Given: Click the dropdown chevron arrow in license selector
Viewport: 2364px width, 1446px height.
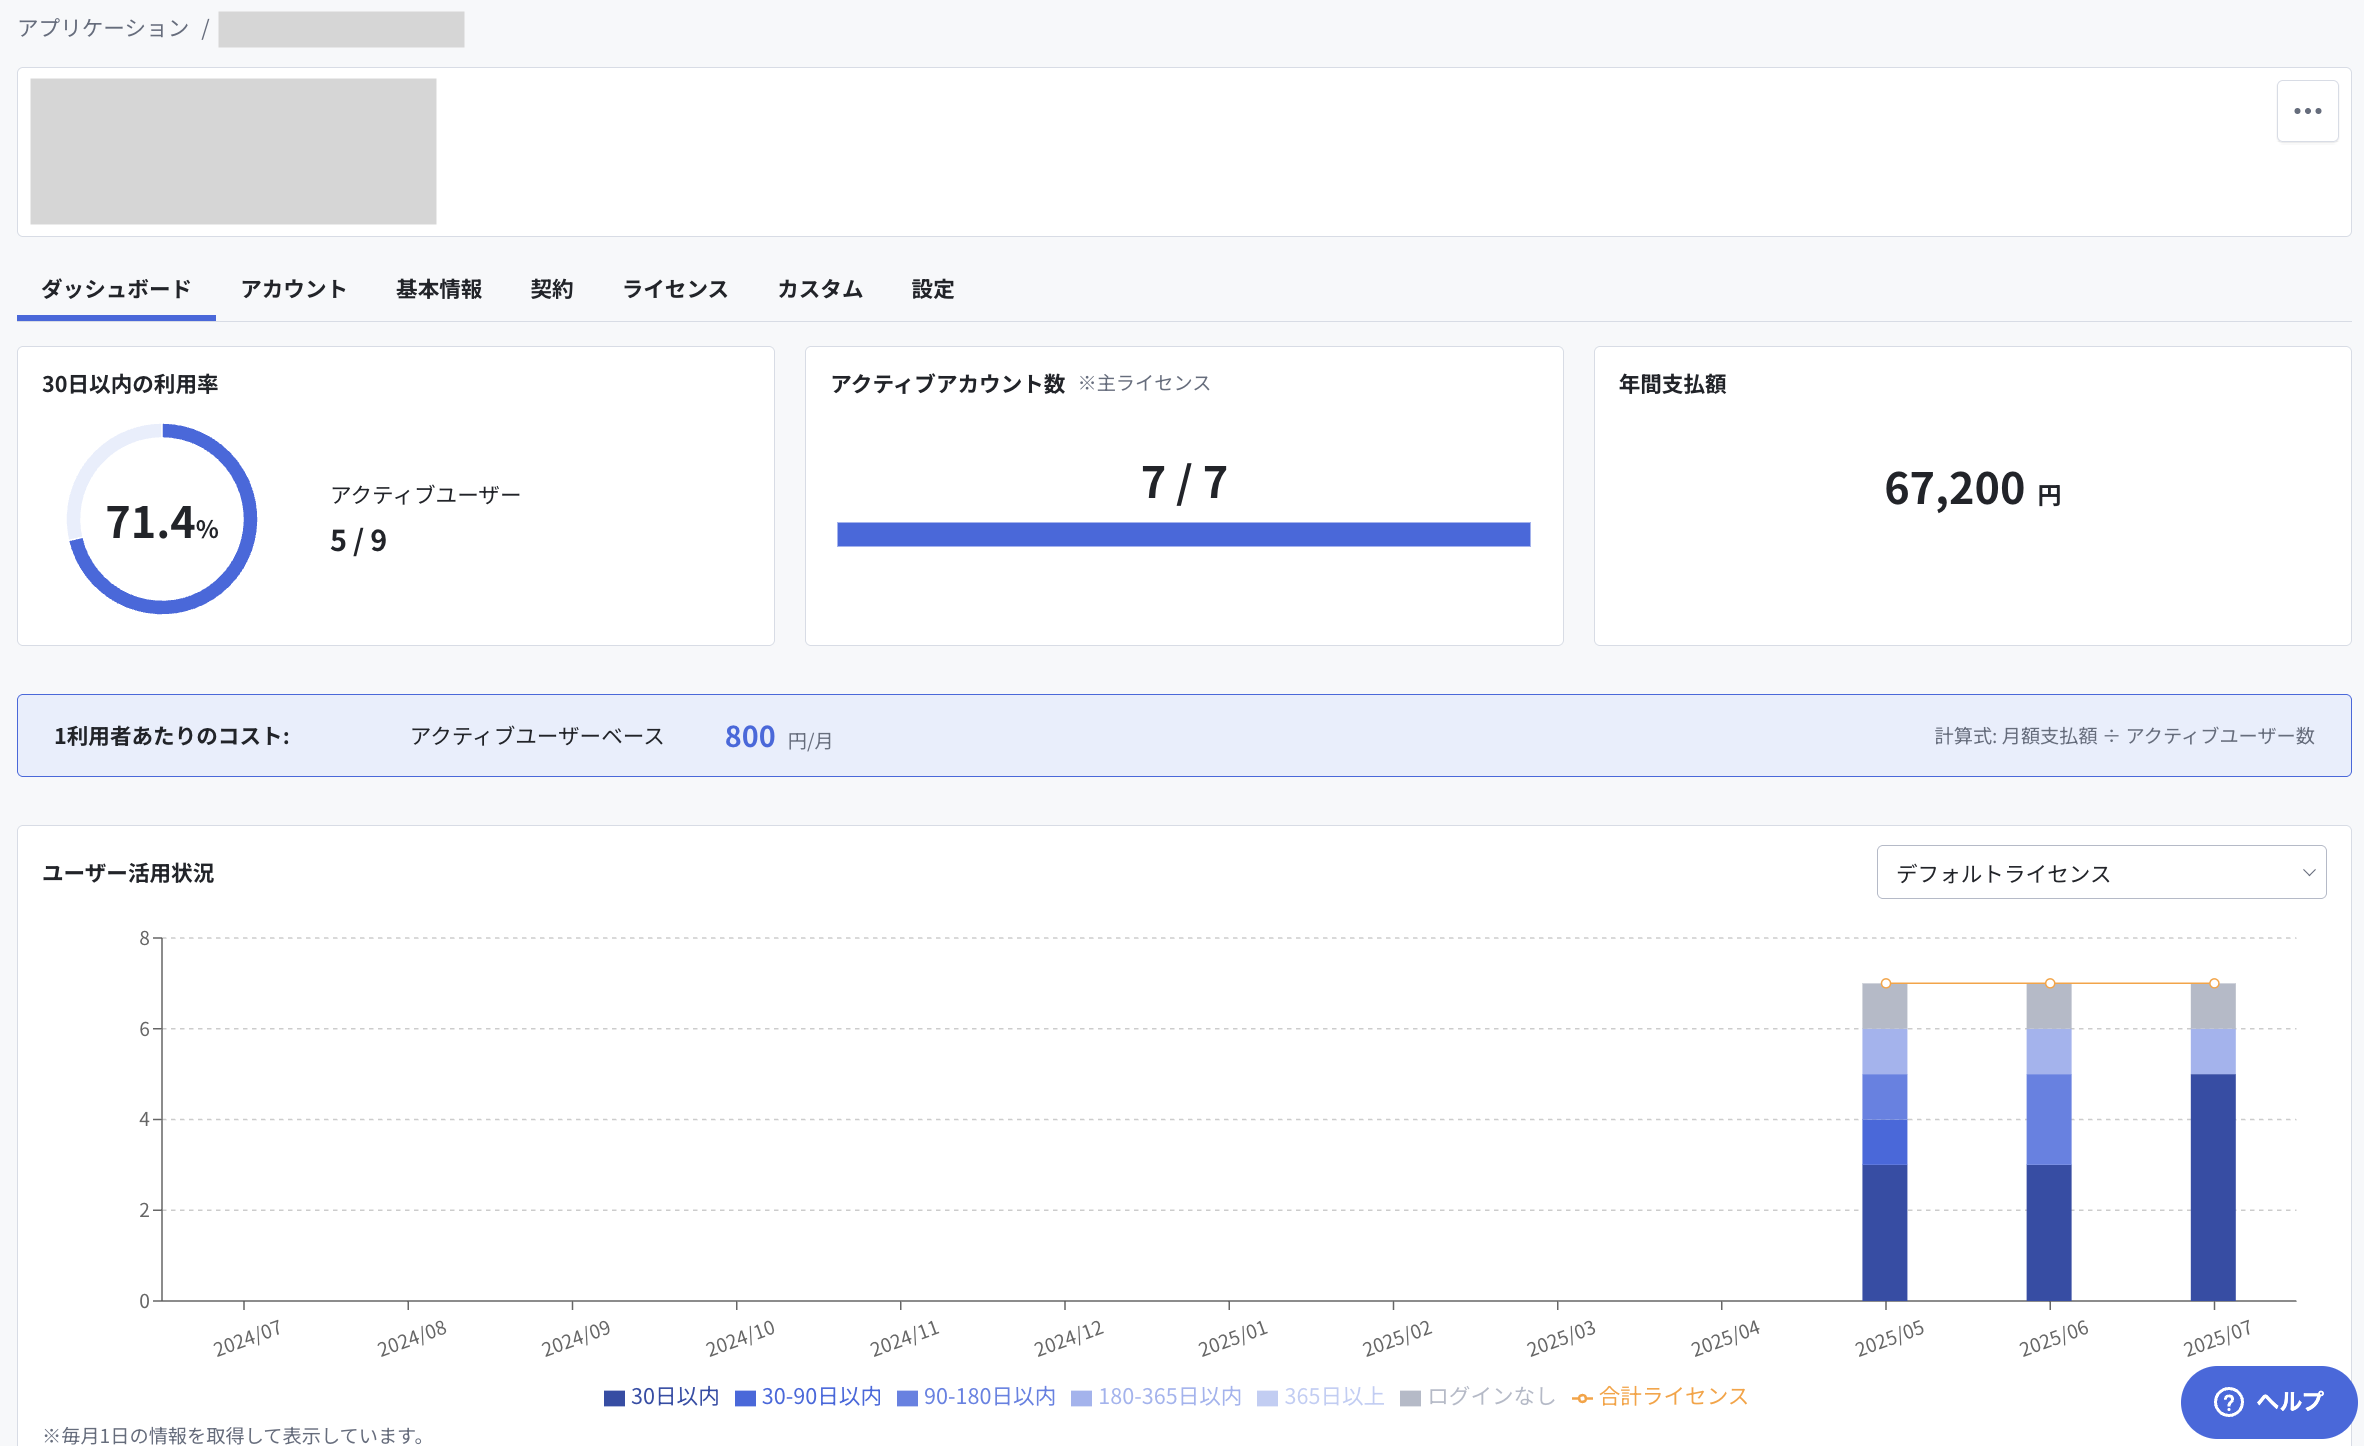Looking at the screenshot, I should click(x=2309, y=873).
